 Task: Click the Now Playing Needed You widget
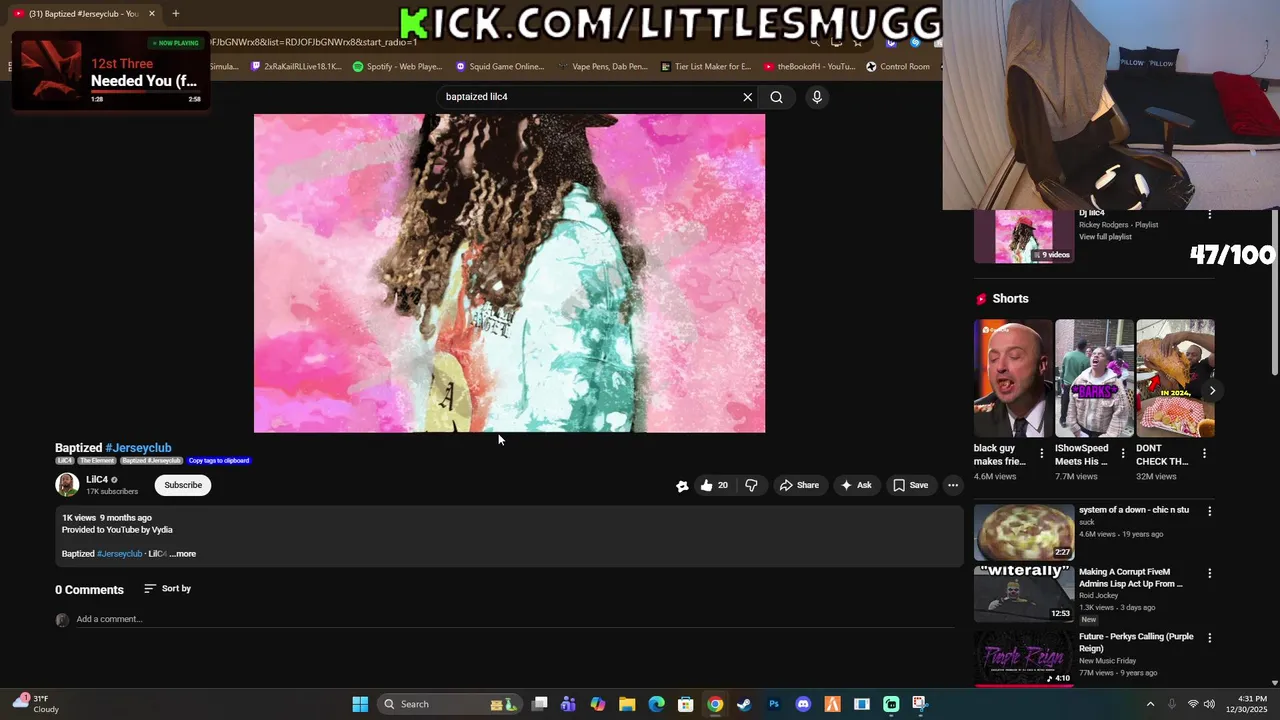pyautogui.click(x=111, y=72)
